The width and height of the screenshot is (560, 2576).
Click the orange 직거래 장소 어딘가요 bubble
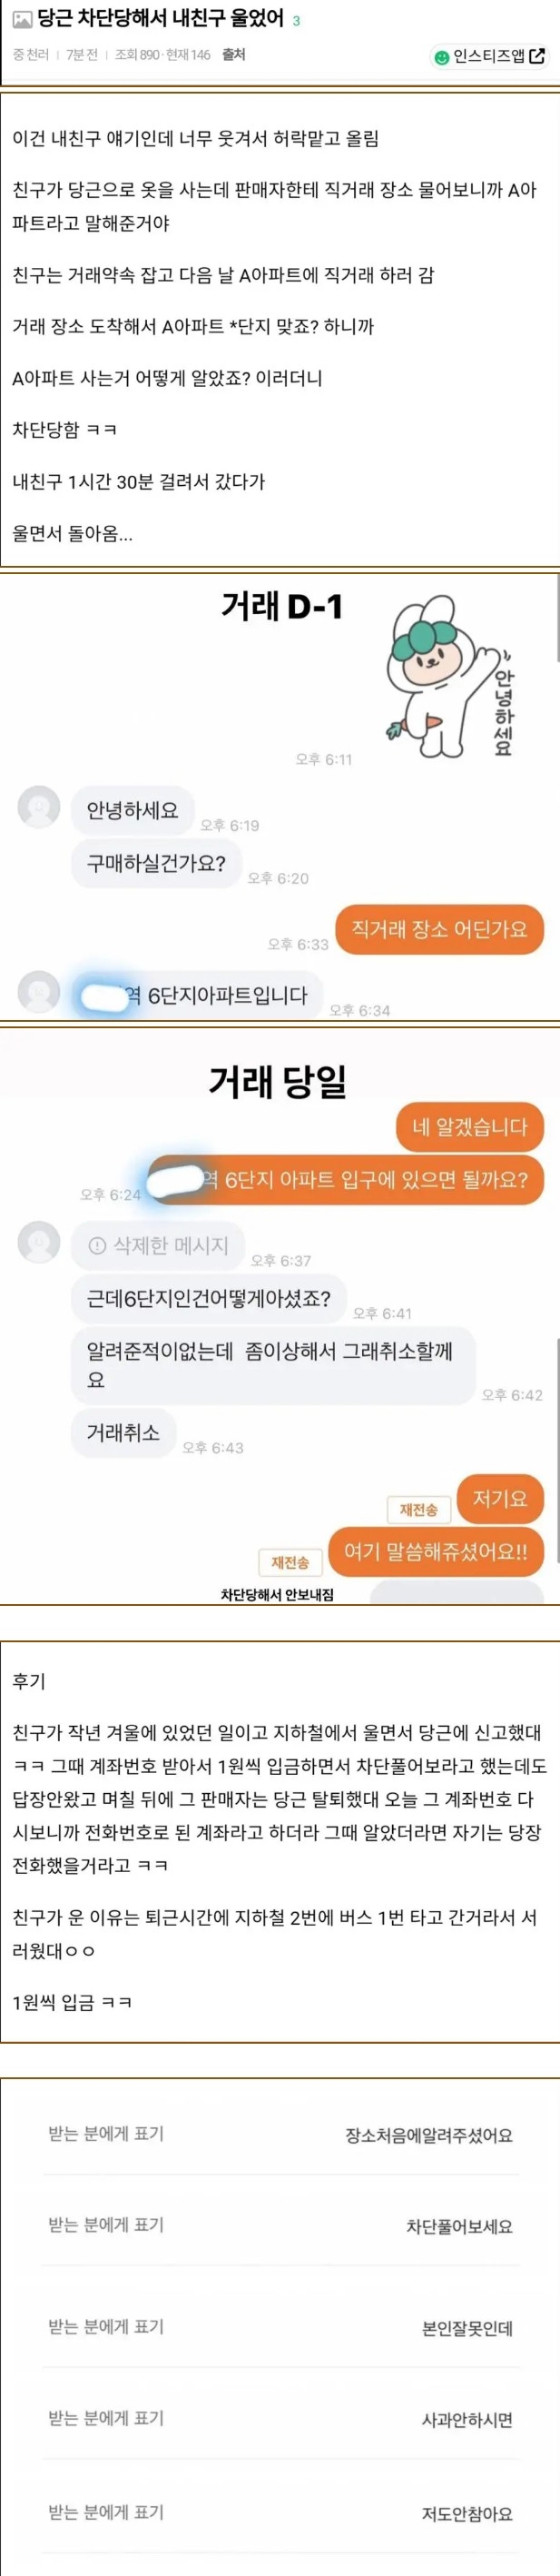pyautogui.click(x=439, y=929)
